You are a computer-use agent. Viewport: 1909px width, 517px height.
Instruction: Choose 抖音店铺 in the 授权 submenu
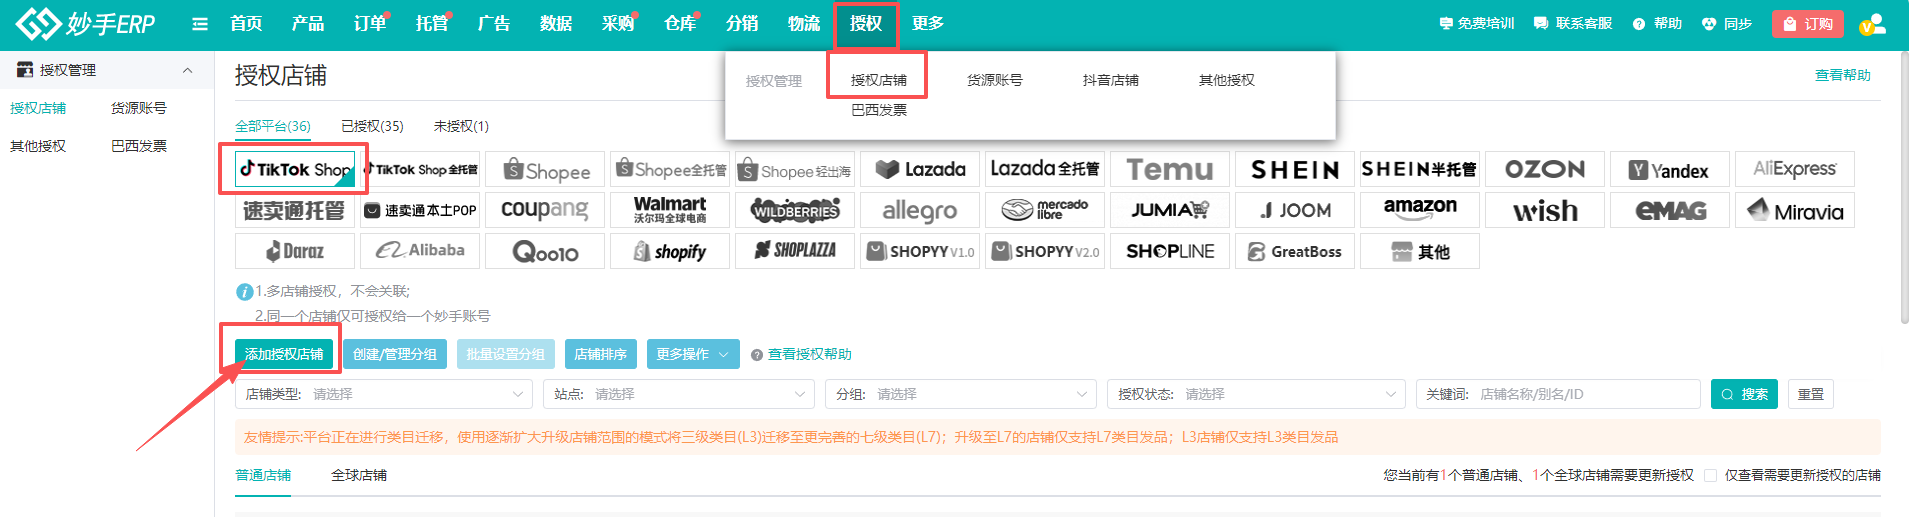(x=1111, y=80)
